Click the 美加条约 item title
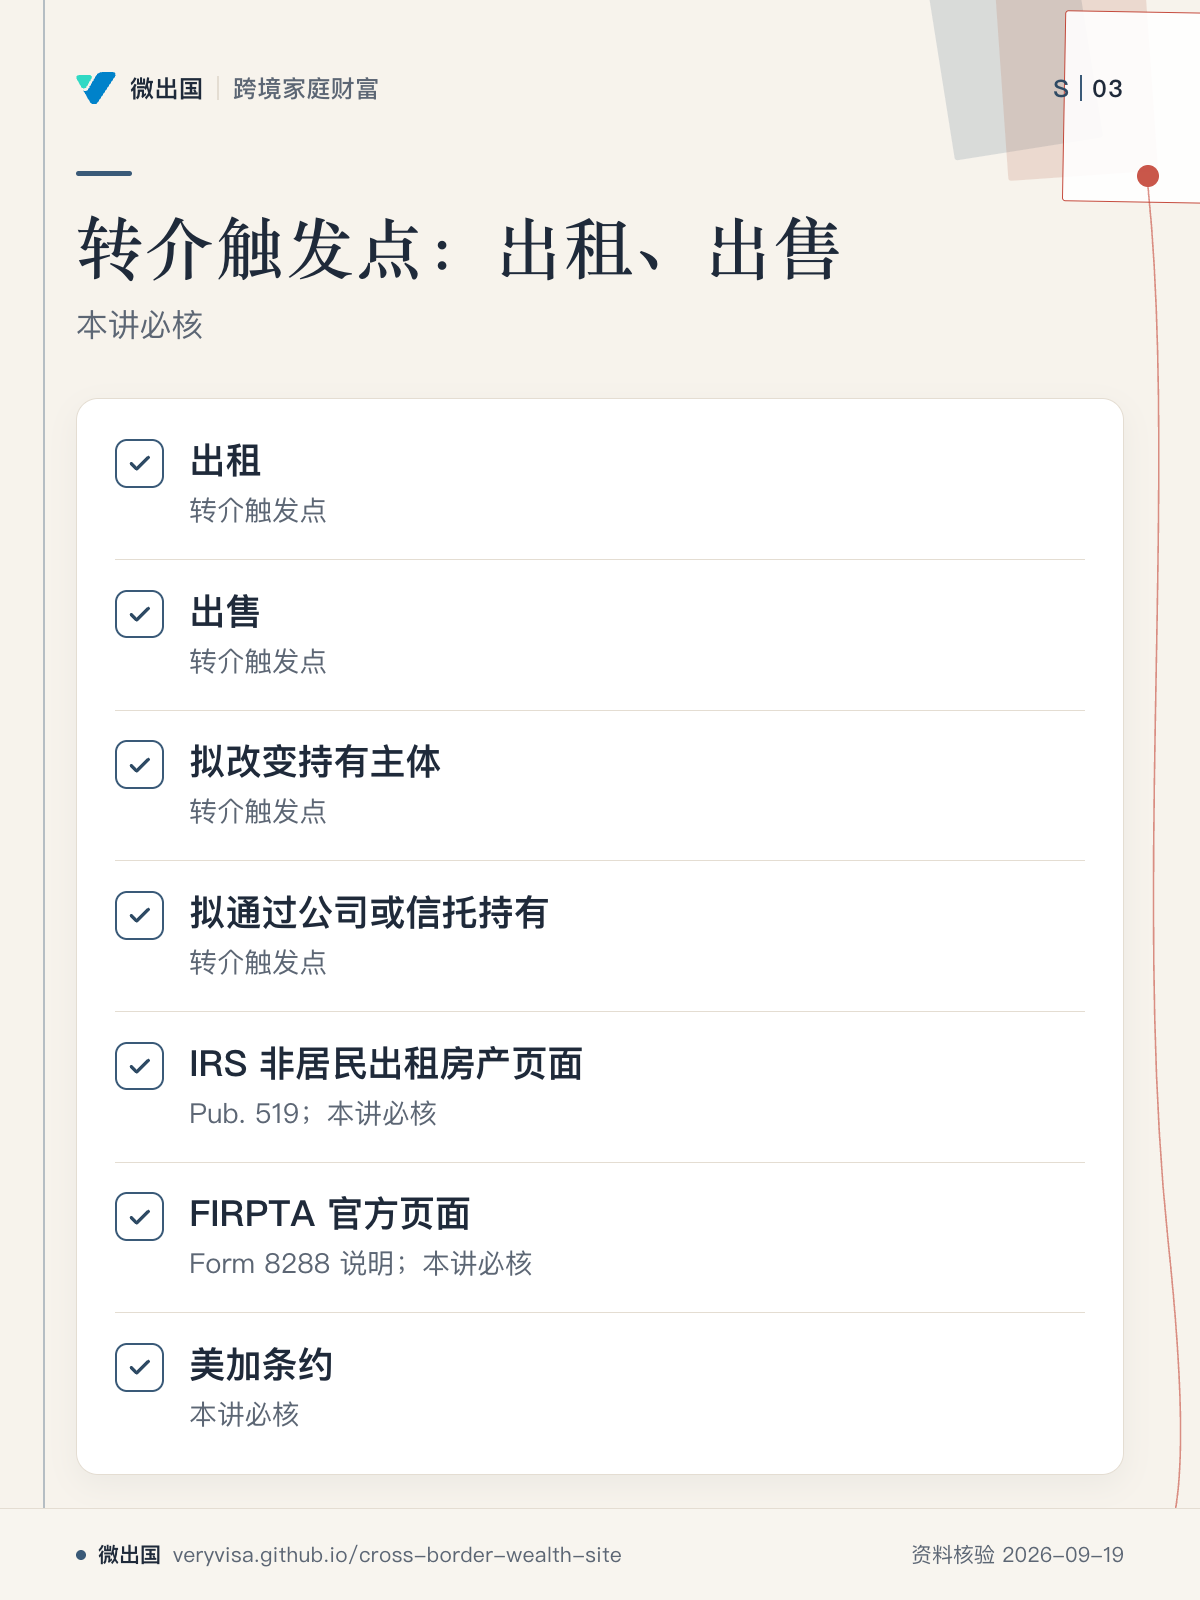Screen dimensions: 1200x1600 click(x=261, y=1365)
